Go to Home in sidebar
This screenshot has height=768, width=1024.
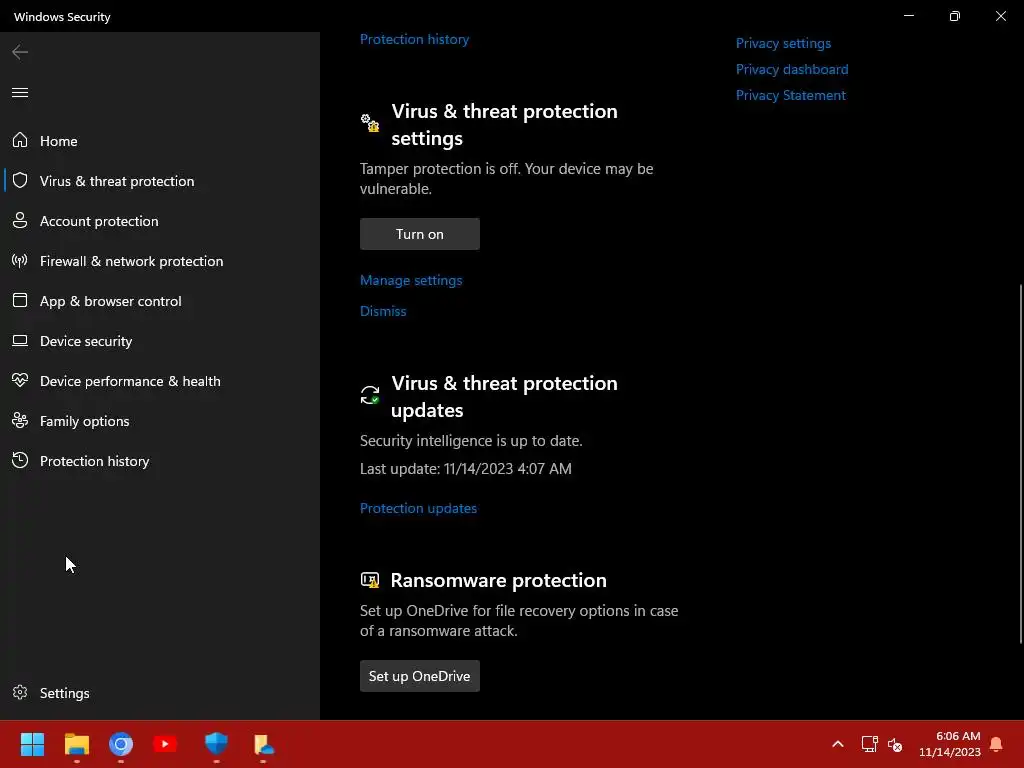160,140
